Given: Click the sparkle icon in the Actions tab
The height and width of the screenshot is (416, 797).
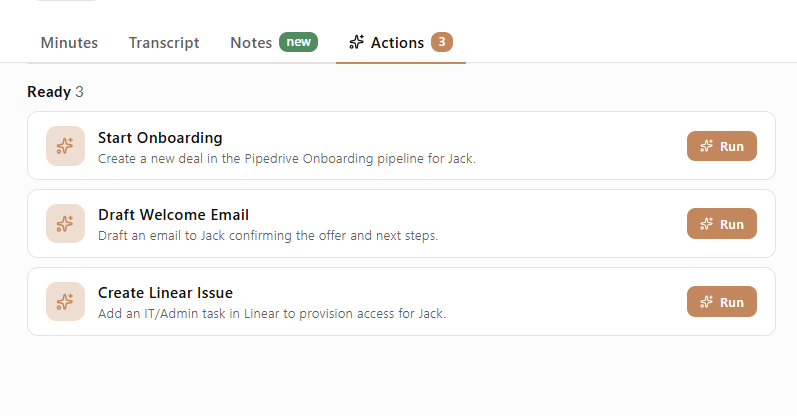Looking at the screenshot, I should click(356, 43).
